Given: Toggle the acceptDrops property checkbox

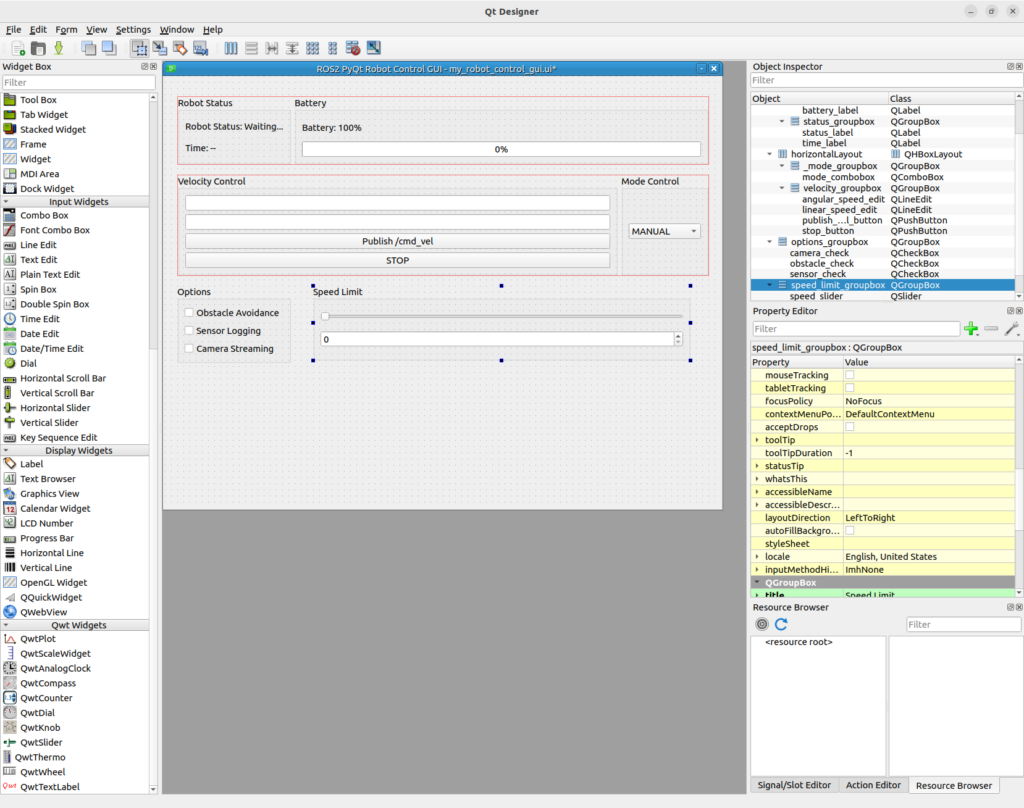Looking at the screenshot, I should 850,427.
